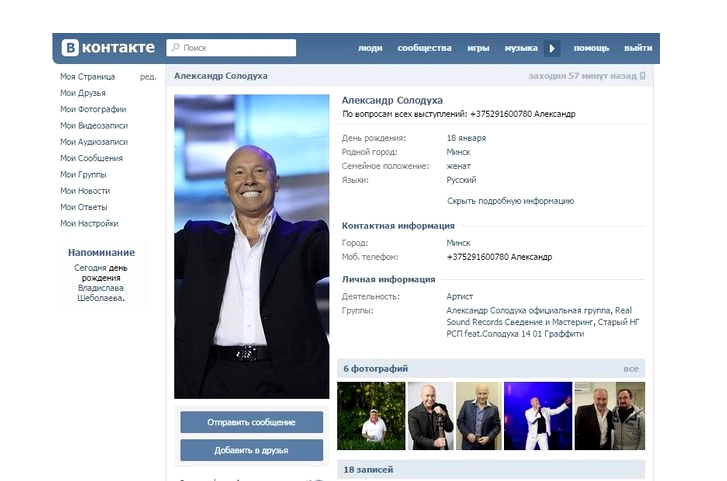Open the сообщества menu item
This screenshot has height=481, width=727.
[x=424, y=48]
